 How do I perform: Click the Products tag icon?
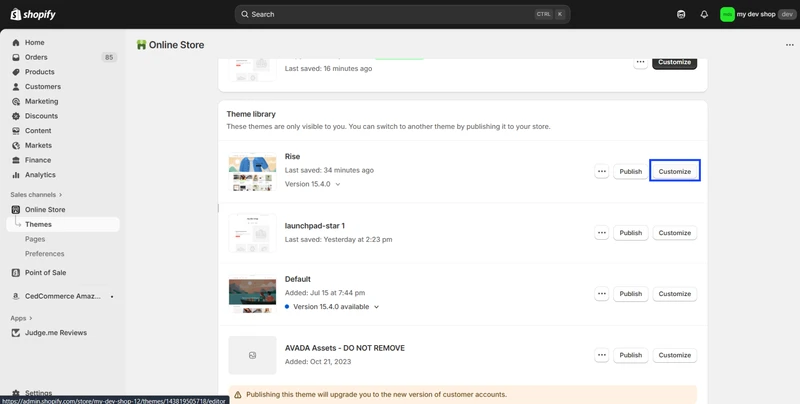tap(16, 72)
